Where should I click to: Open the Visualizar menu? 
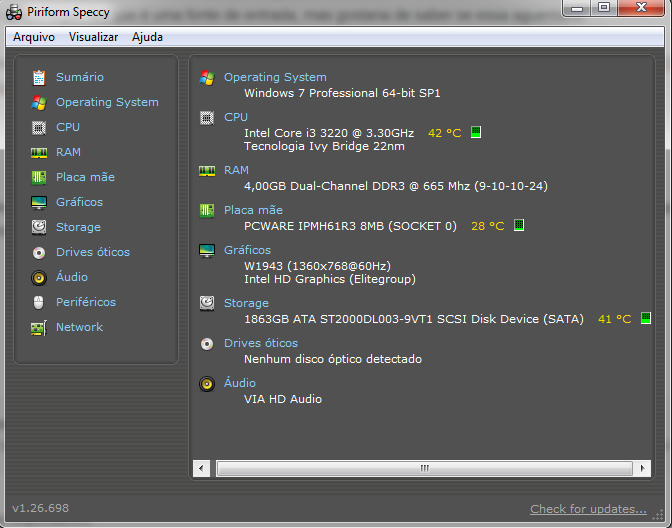pyautogui.click(x=93, y=37)
